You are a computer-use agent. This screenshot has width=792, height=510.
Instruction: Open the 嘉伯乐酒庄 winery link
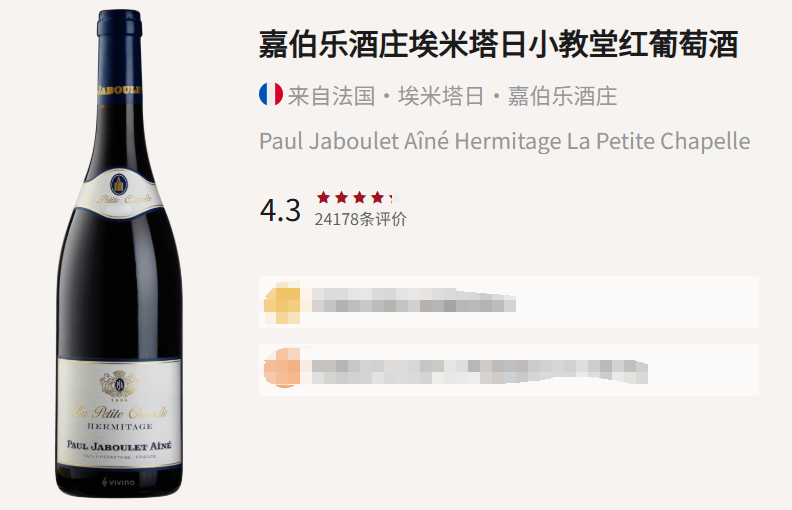click(x=562, y=96)
